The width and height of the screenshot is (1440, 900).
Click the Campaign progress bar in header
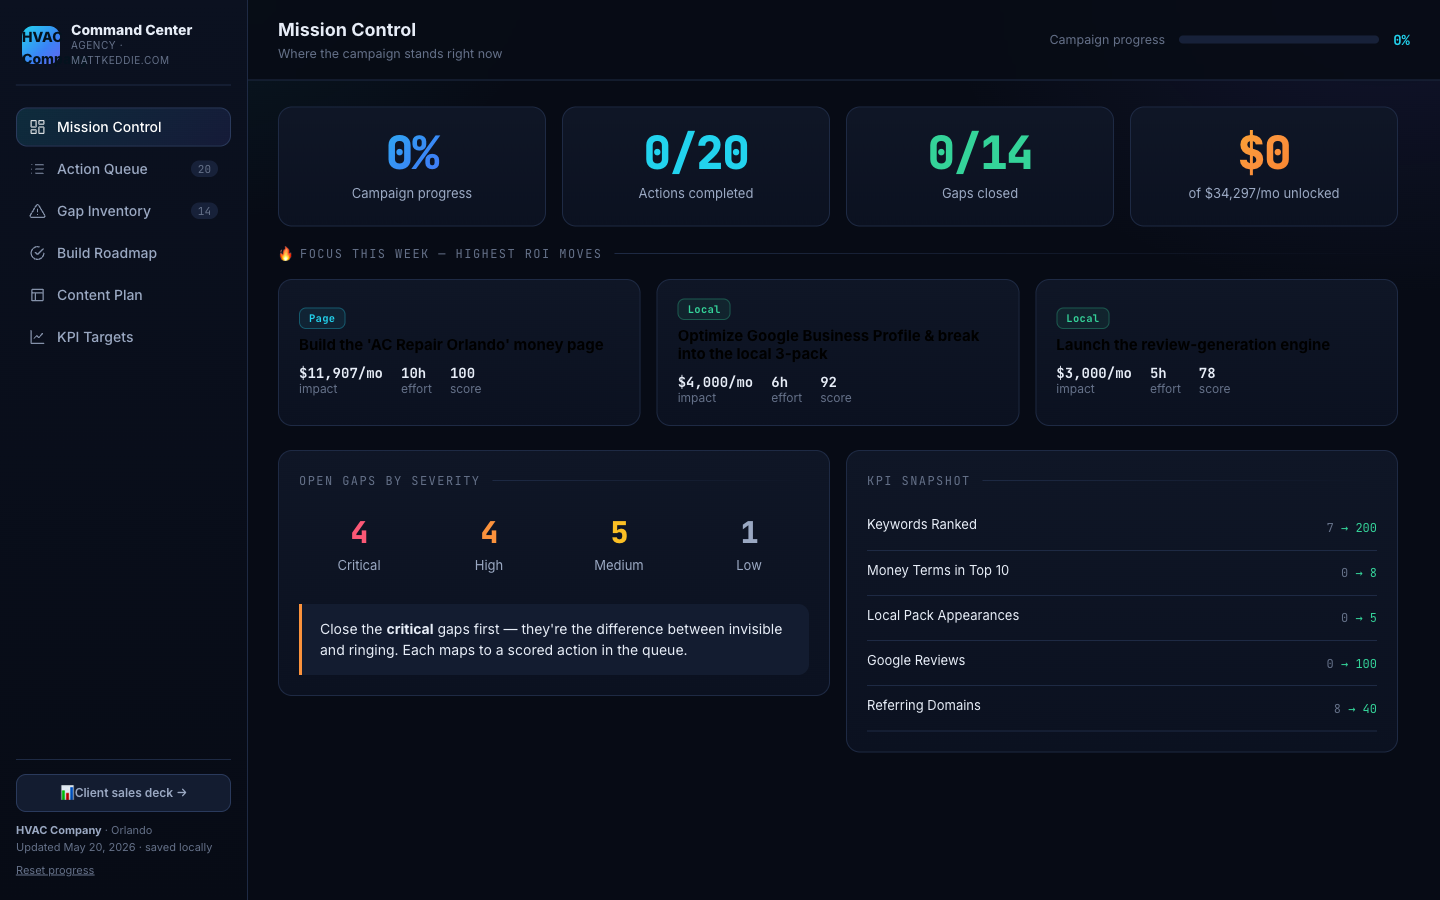point(1278,40)
